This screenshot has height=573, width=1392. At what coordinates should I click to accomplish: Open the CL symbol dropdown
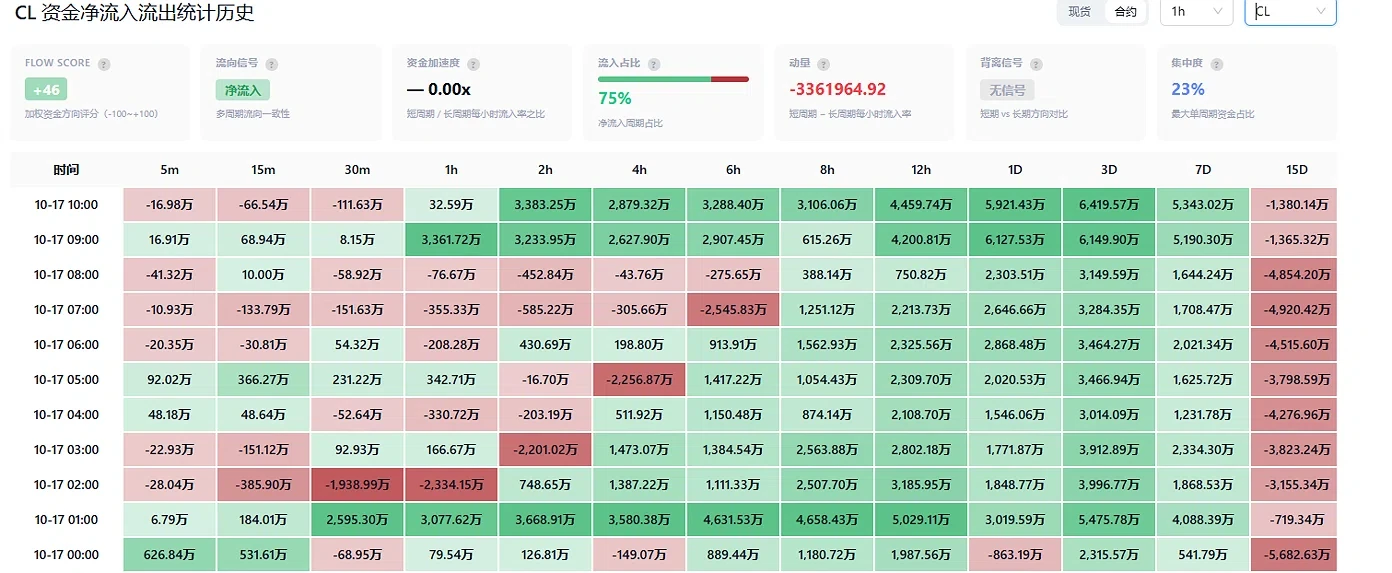(x=1290, y=12)
